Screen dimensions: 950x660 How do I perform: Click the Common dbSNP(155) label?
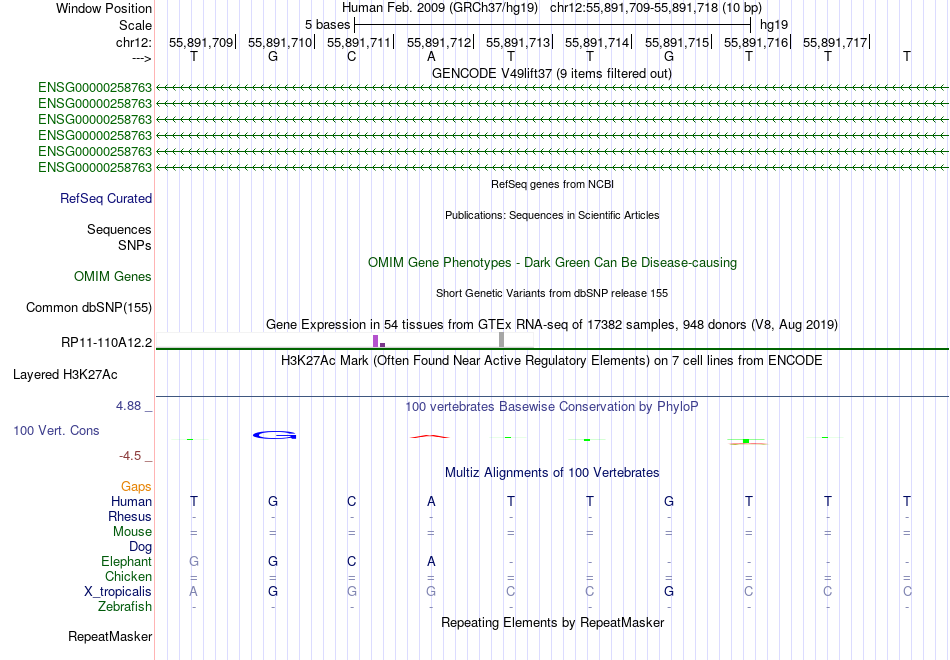[x=89, y=307]
